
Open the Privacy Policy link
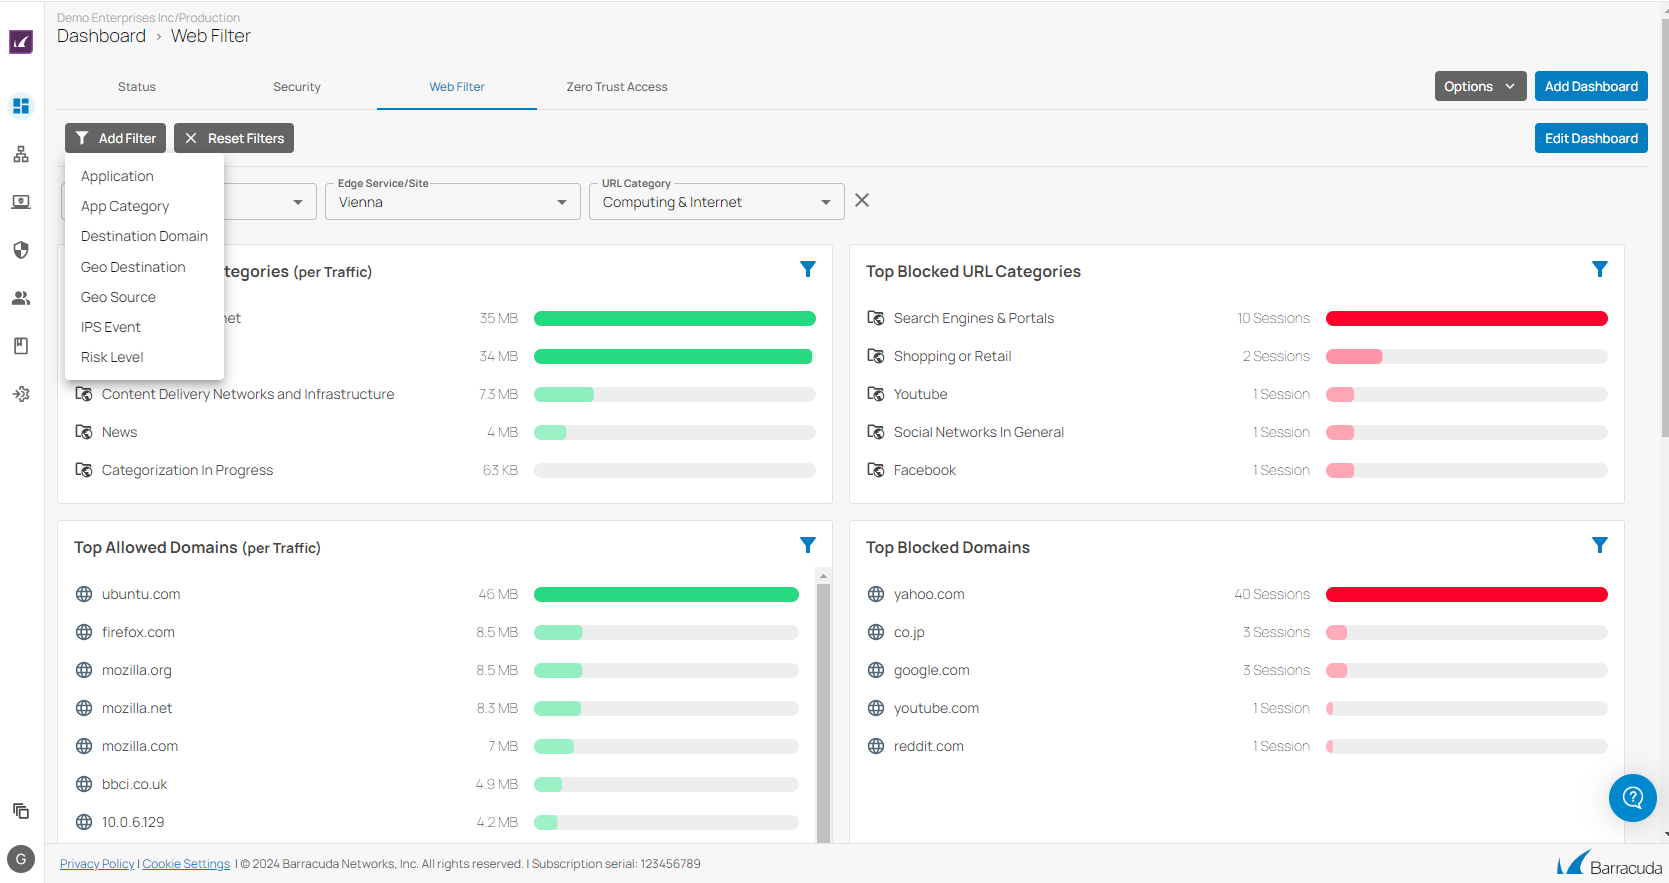pyautogui.click(x=97, y=864)
